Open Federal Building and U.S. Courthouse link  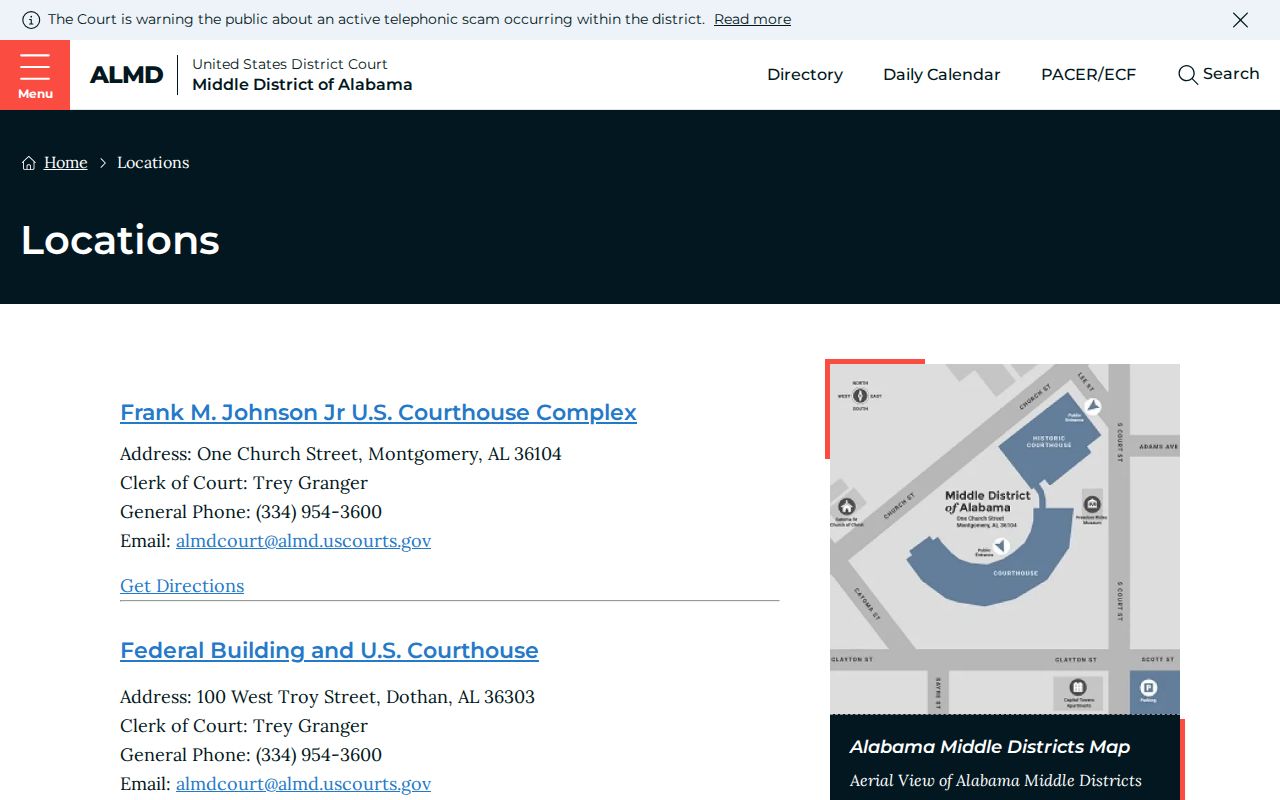[x=329, y=650]
